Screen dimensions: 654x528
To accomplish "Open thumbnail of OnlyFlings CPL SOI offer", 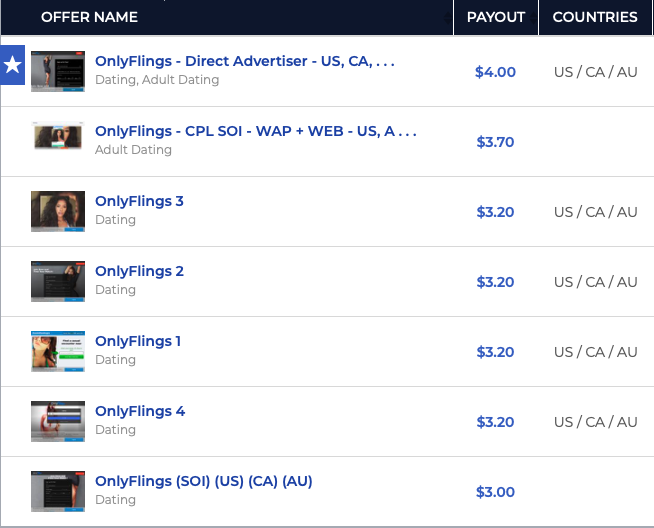I will point(58,136).
